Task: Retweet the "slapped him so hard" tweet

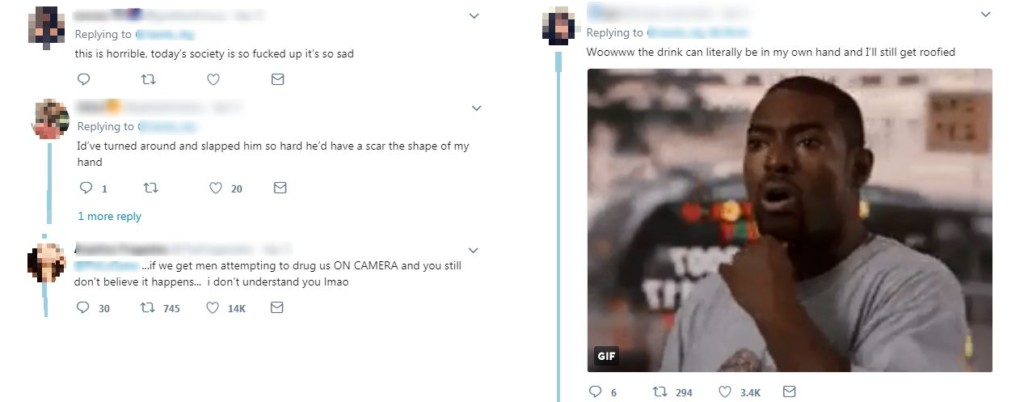Action: pyautogui.click(x=151, y=188)
